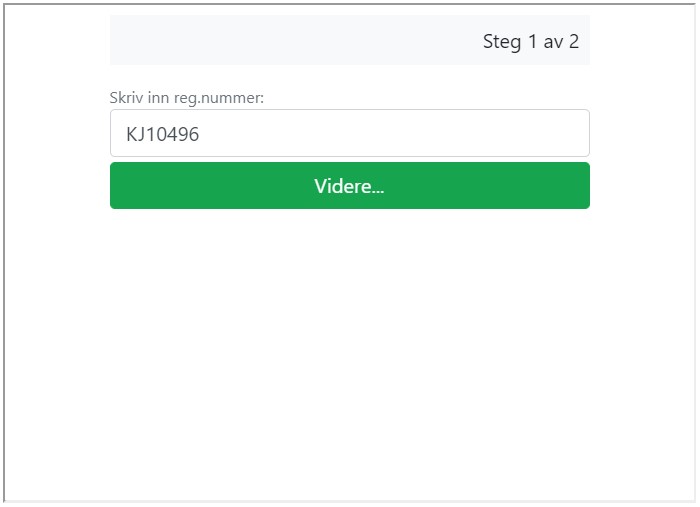Click the empty area of the reg.nummer field

pyautogui.click(x=393, y=133)
